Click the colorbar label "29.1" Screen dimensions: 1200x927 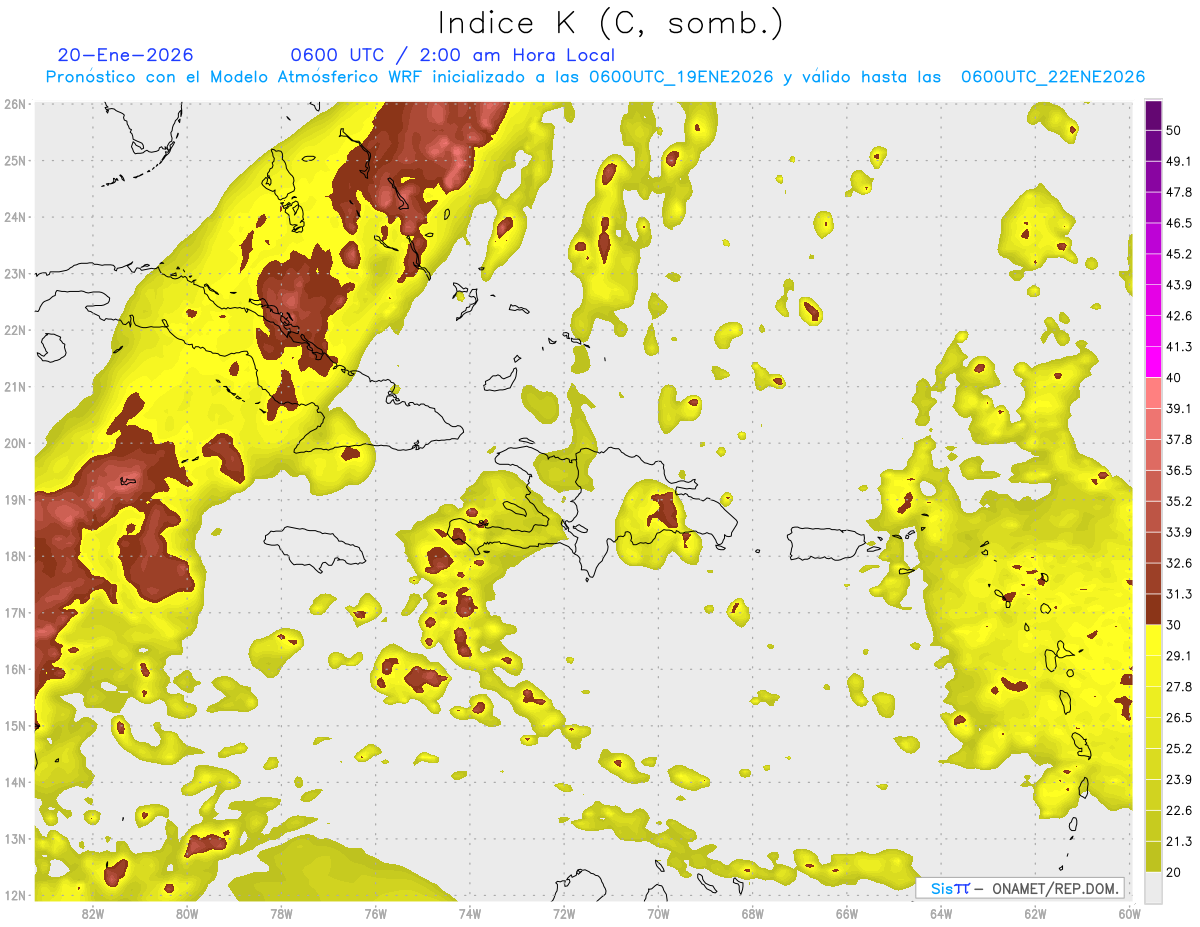click(x=1178, y=656)
